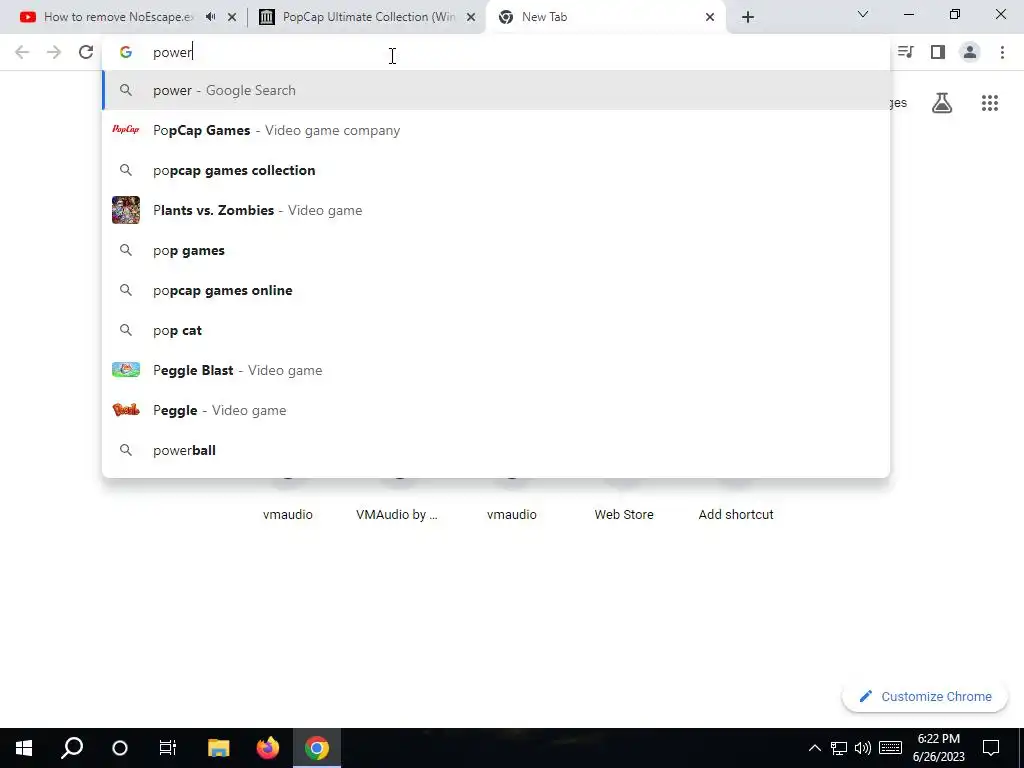Screen dimensions: 1024x768
Task: Close the PopCap Ultimate Collection tab
Action: point(471,17)
